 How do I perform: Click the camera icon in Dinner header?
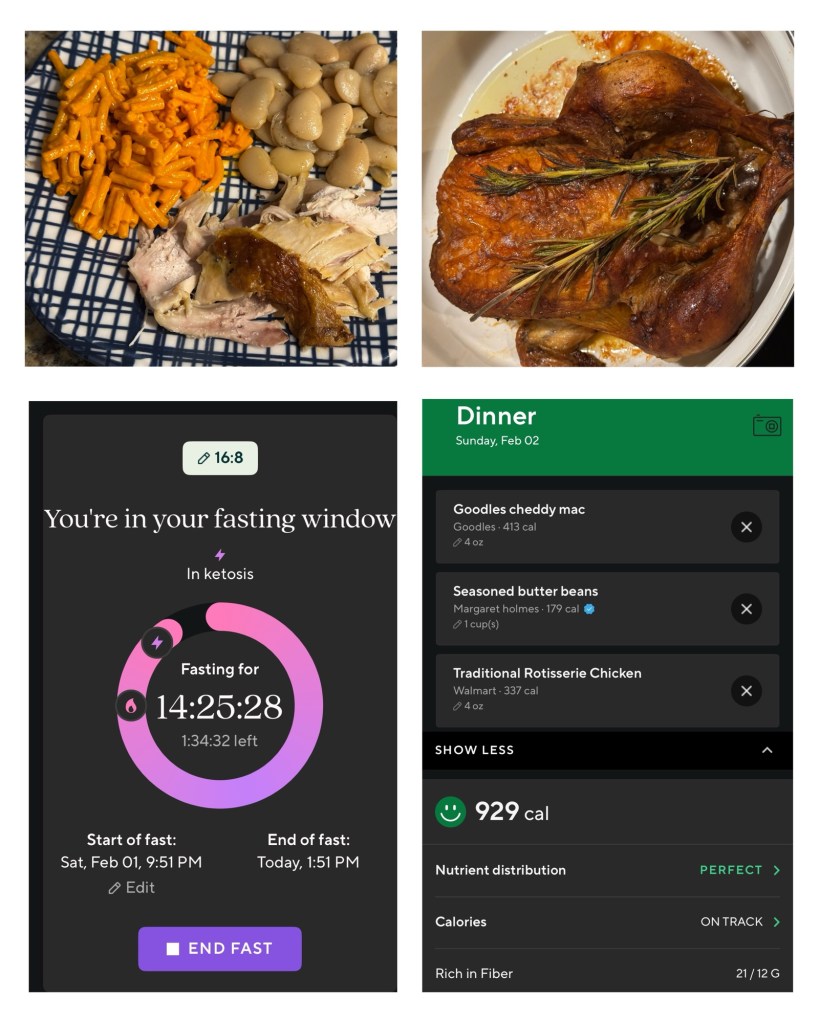point(766,426)
